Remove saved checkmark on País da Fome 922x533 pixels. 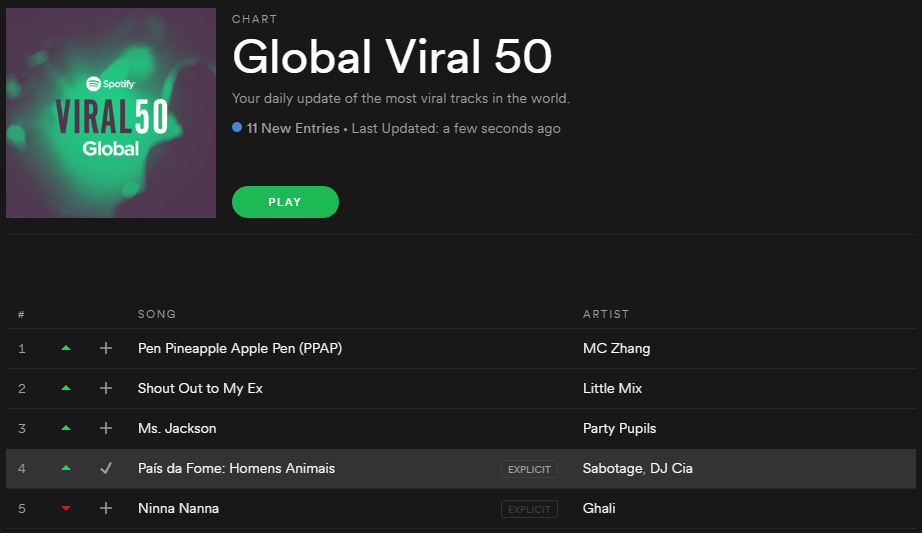click(106, 468)
